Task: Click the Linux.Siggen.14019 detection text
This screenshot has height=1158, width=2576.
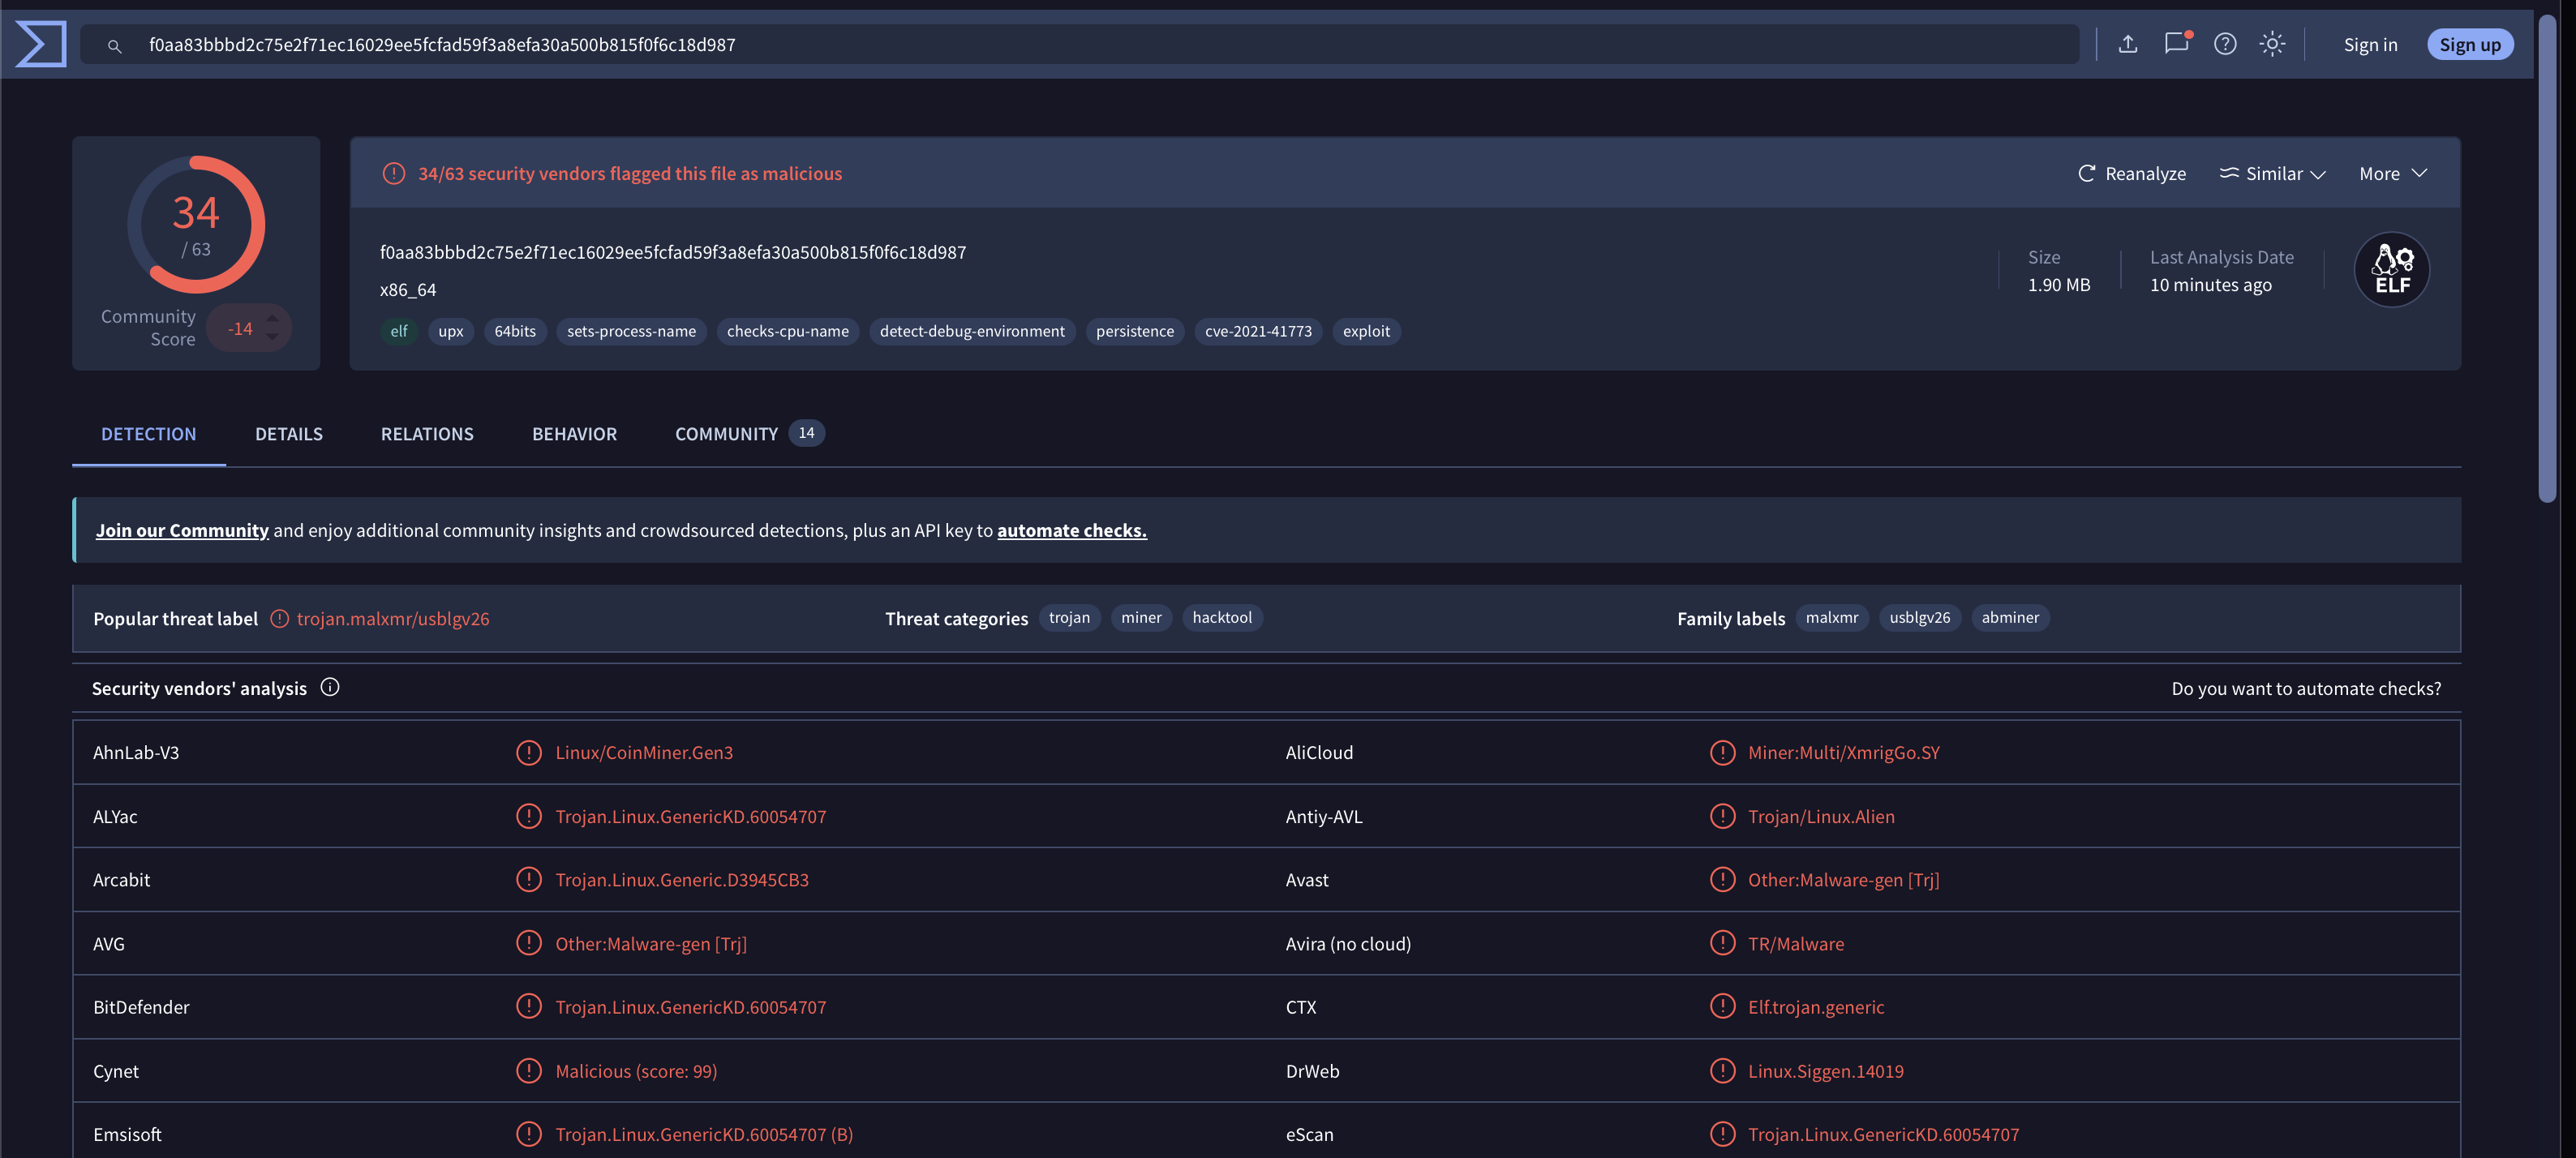Action: coord(1825,1071)
